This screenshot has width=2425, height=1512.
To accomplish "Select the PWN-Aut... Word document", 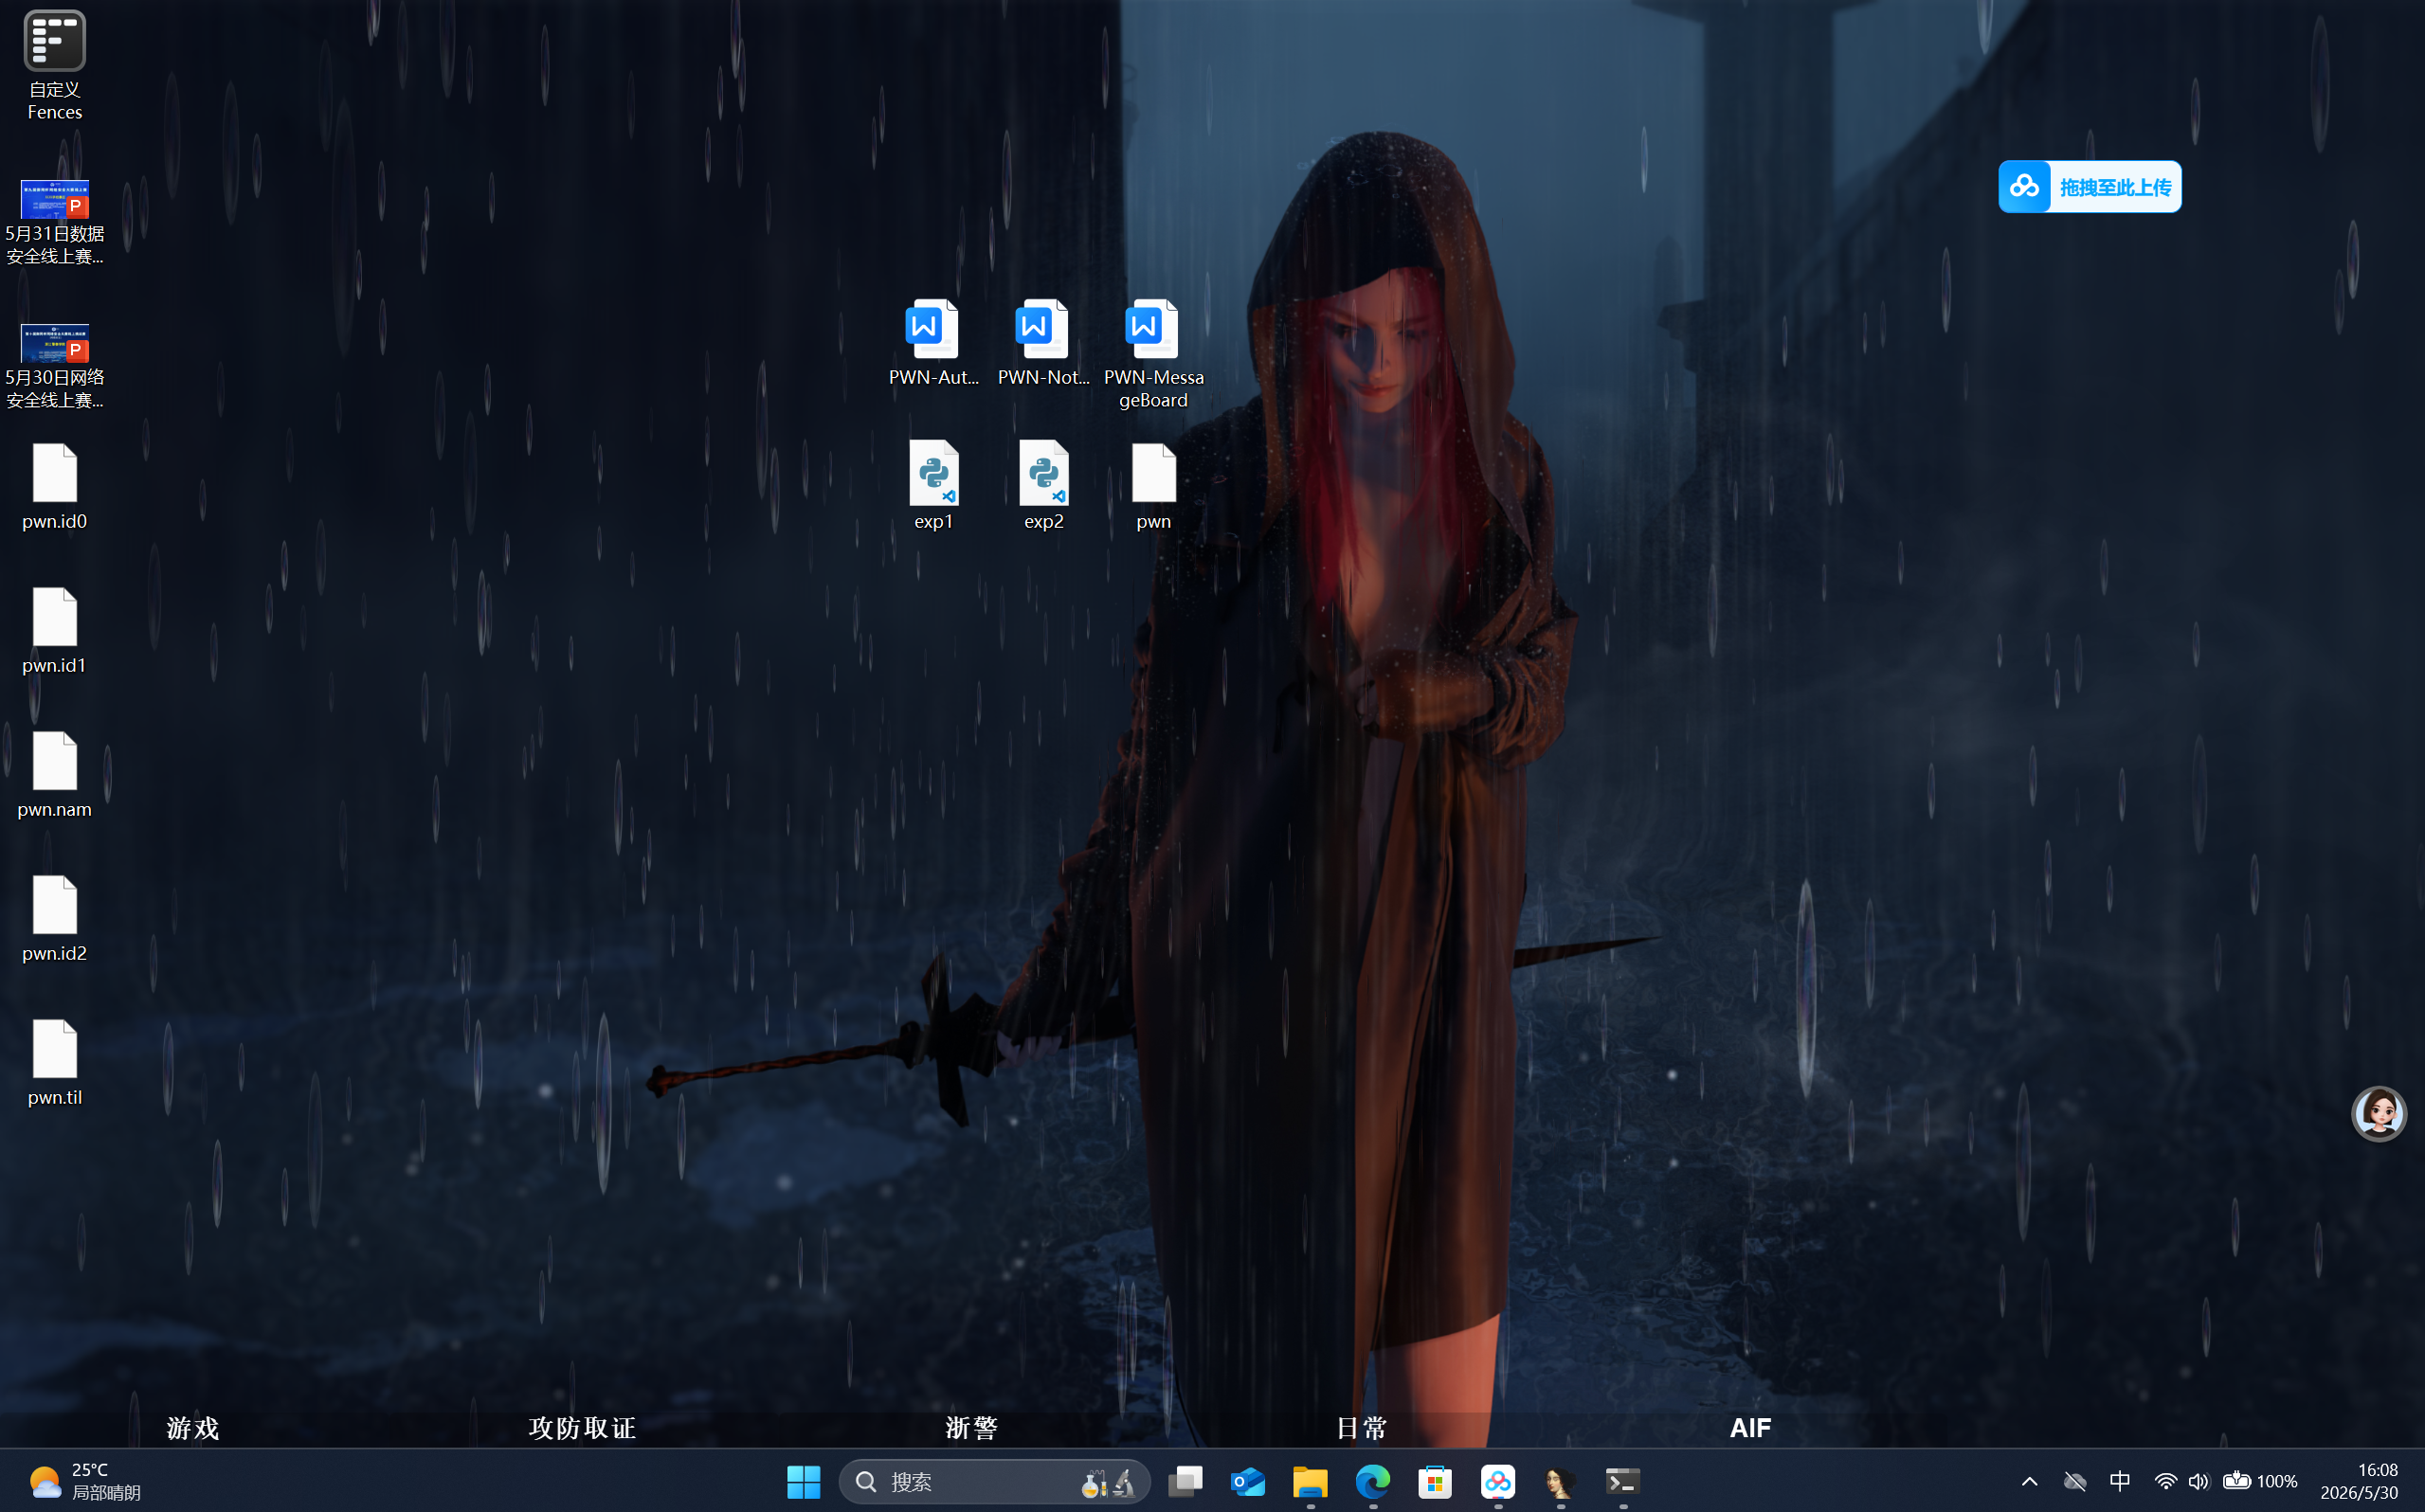I will click(933, 343).
